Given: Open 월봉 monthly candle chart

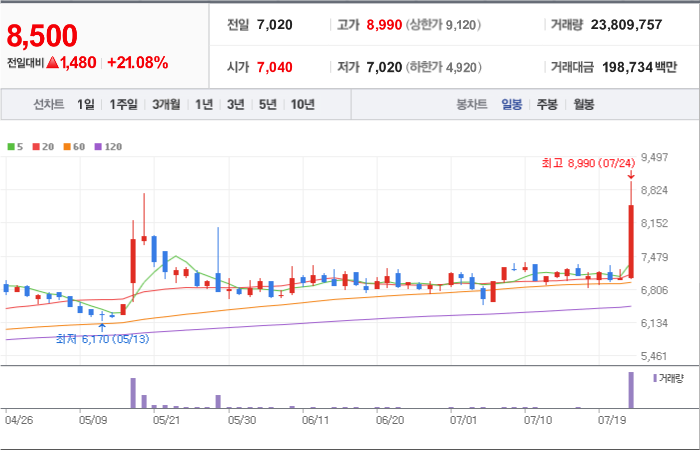Looking at the screenshot, I should click(583, 105).
